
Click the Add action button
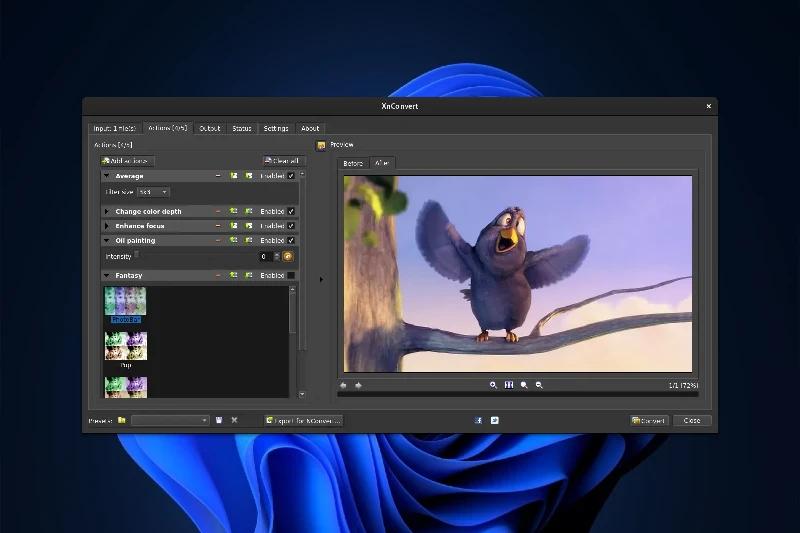click(x=128, y=161)
